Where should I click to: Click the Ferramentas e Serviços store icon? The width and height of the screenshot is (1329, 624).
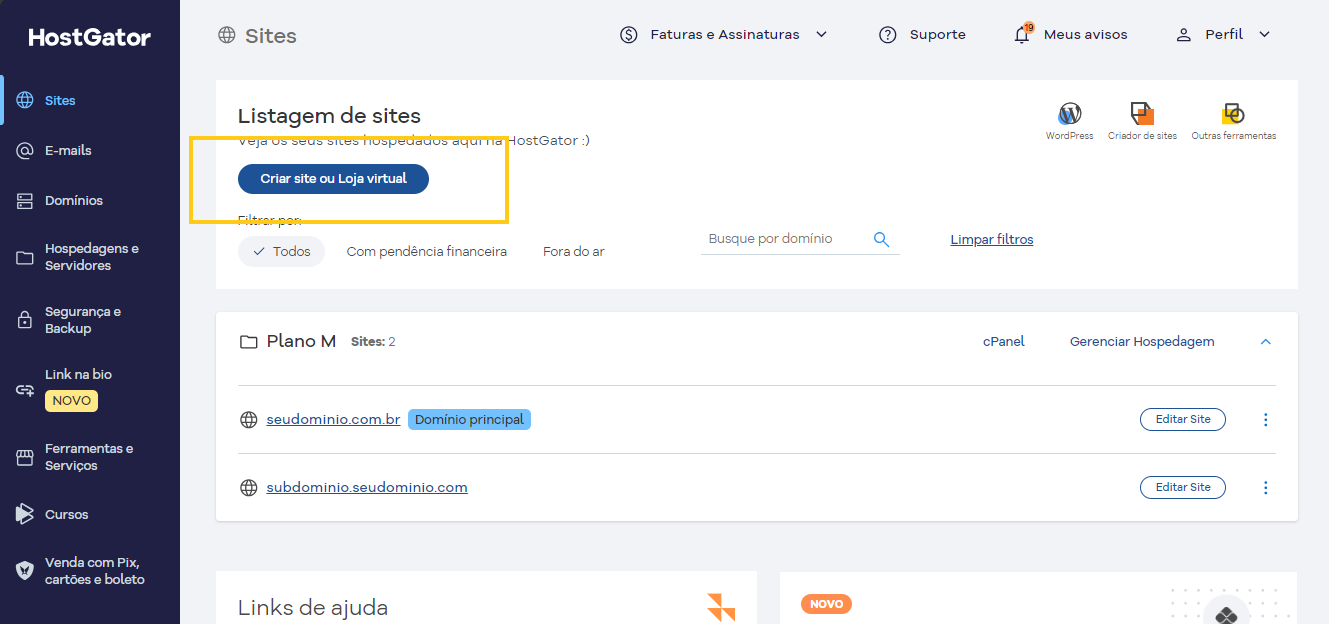click(25, 457)
